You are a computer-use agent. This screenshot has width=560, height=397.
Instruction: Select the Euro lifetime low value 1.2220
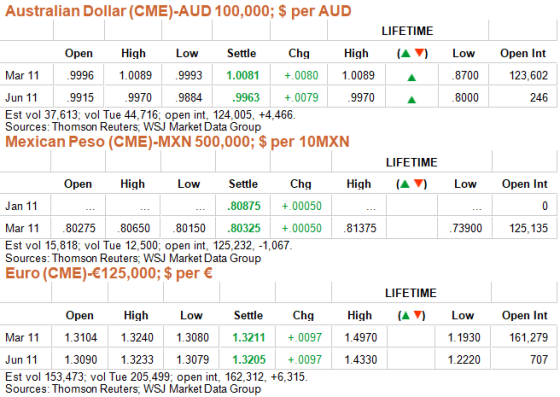coord(464,360)
